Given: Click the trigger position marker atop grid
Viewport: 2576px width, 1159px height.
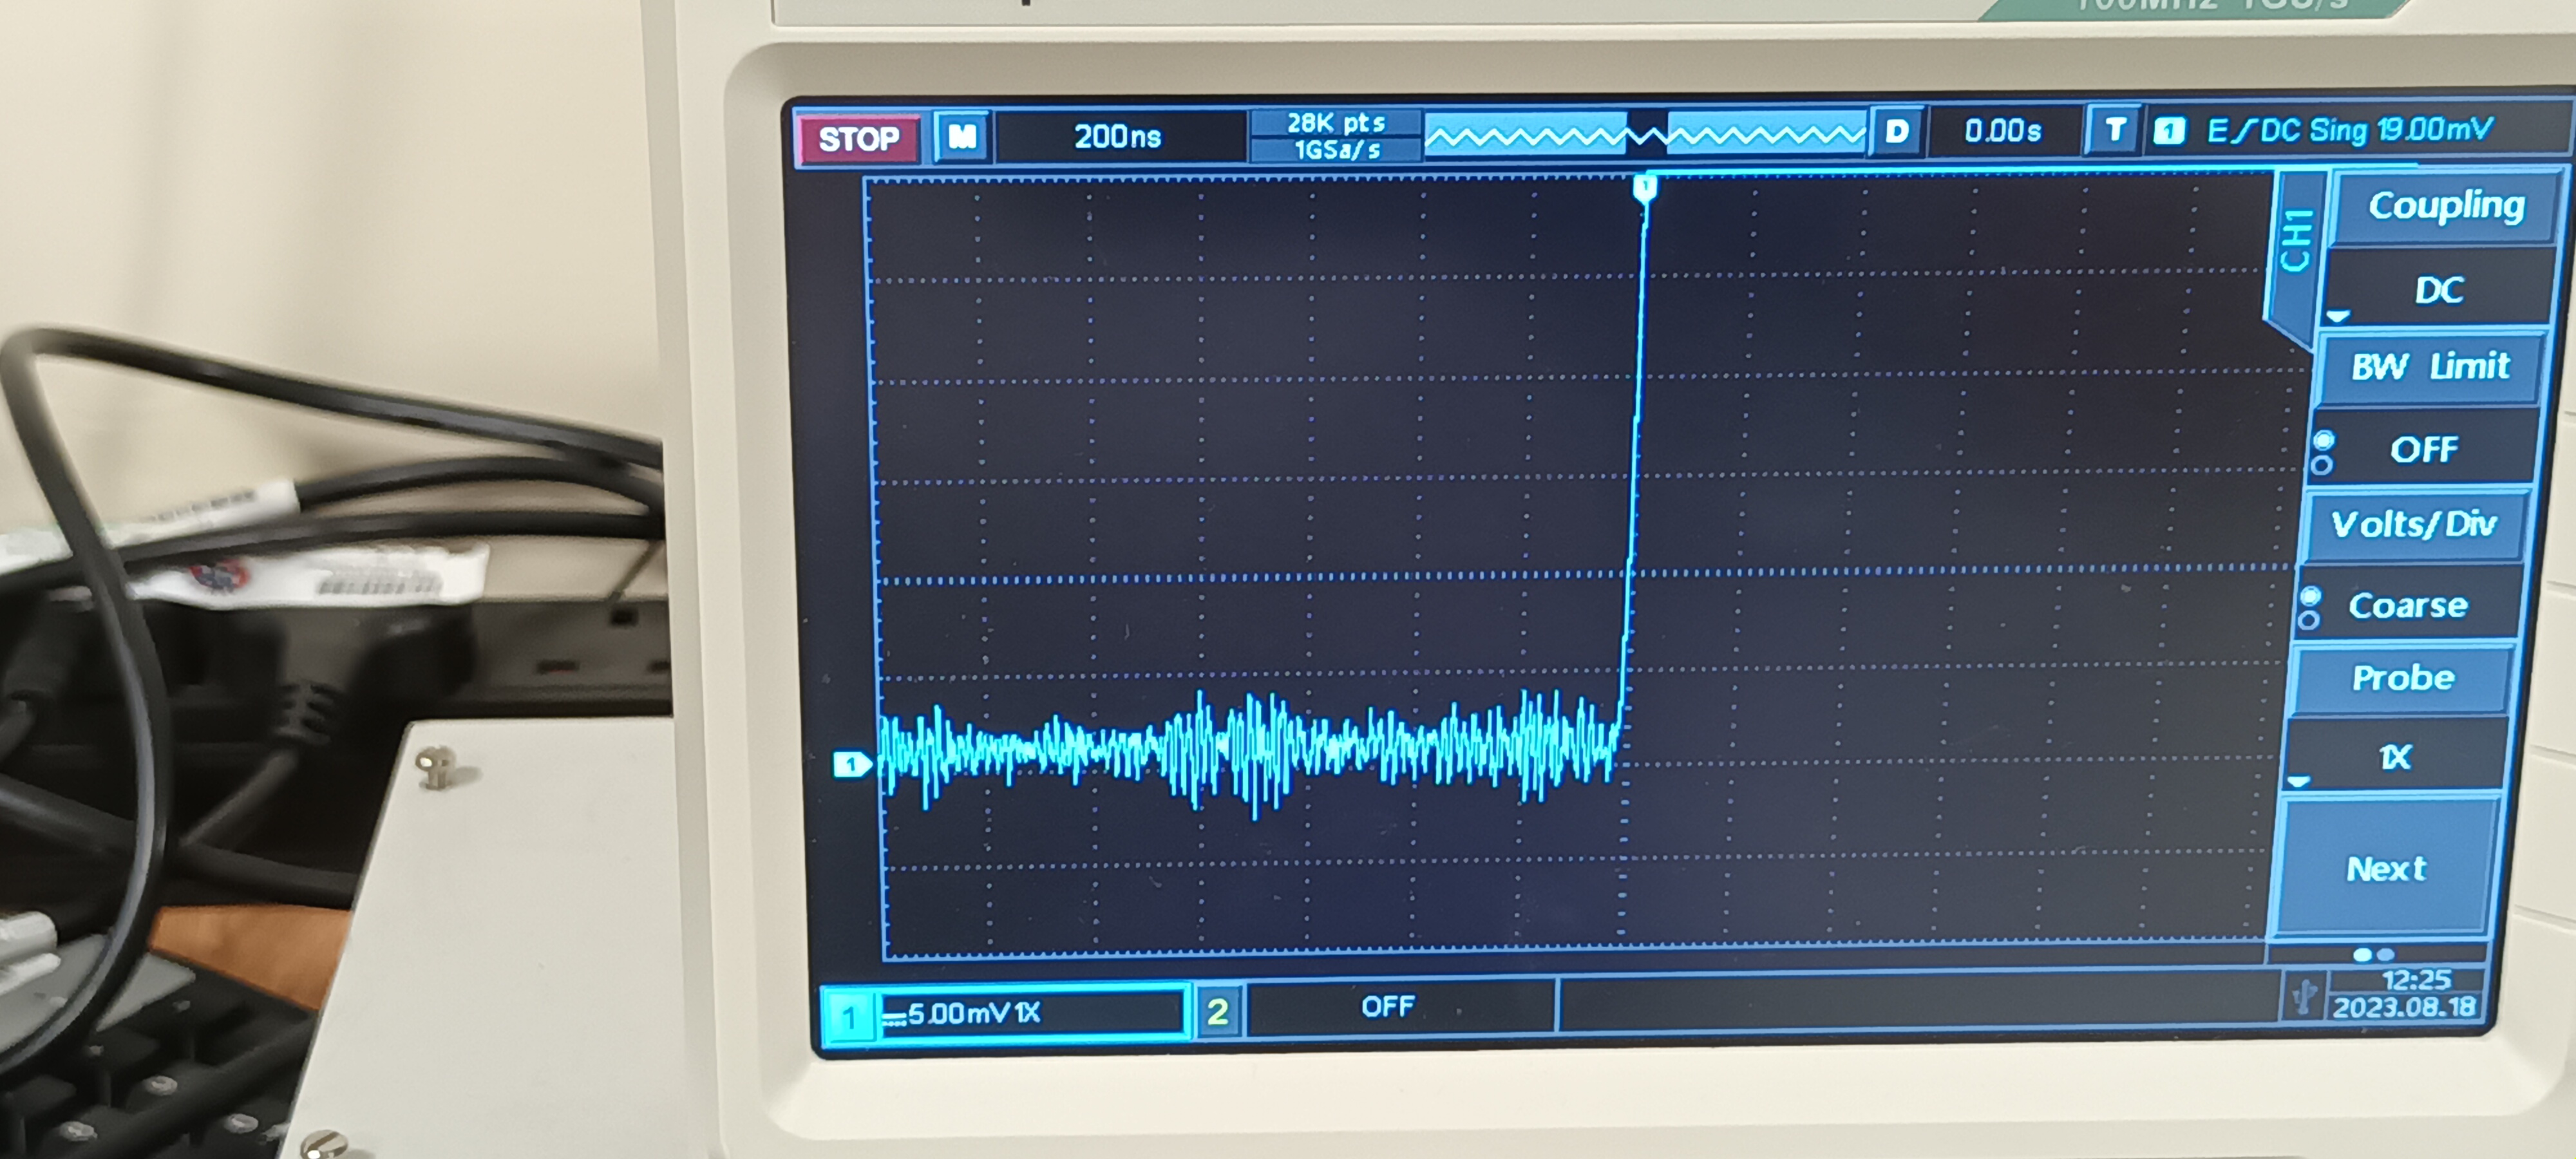Looking at the screenshot, I should click(x=1645, y=187).
